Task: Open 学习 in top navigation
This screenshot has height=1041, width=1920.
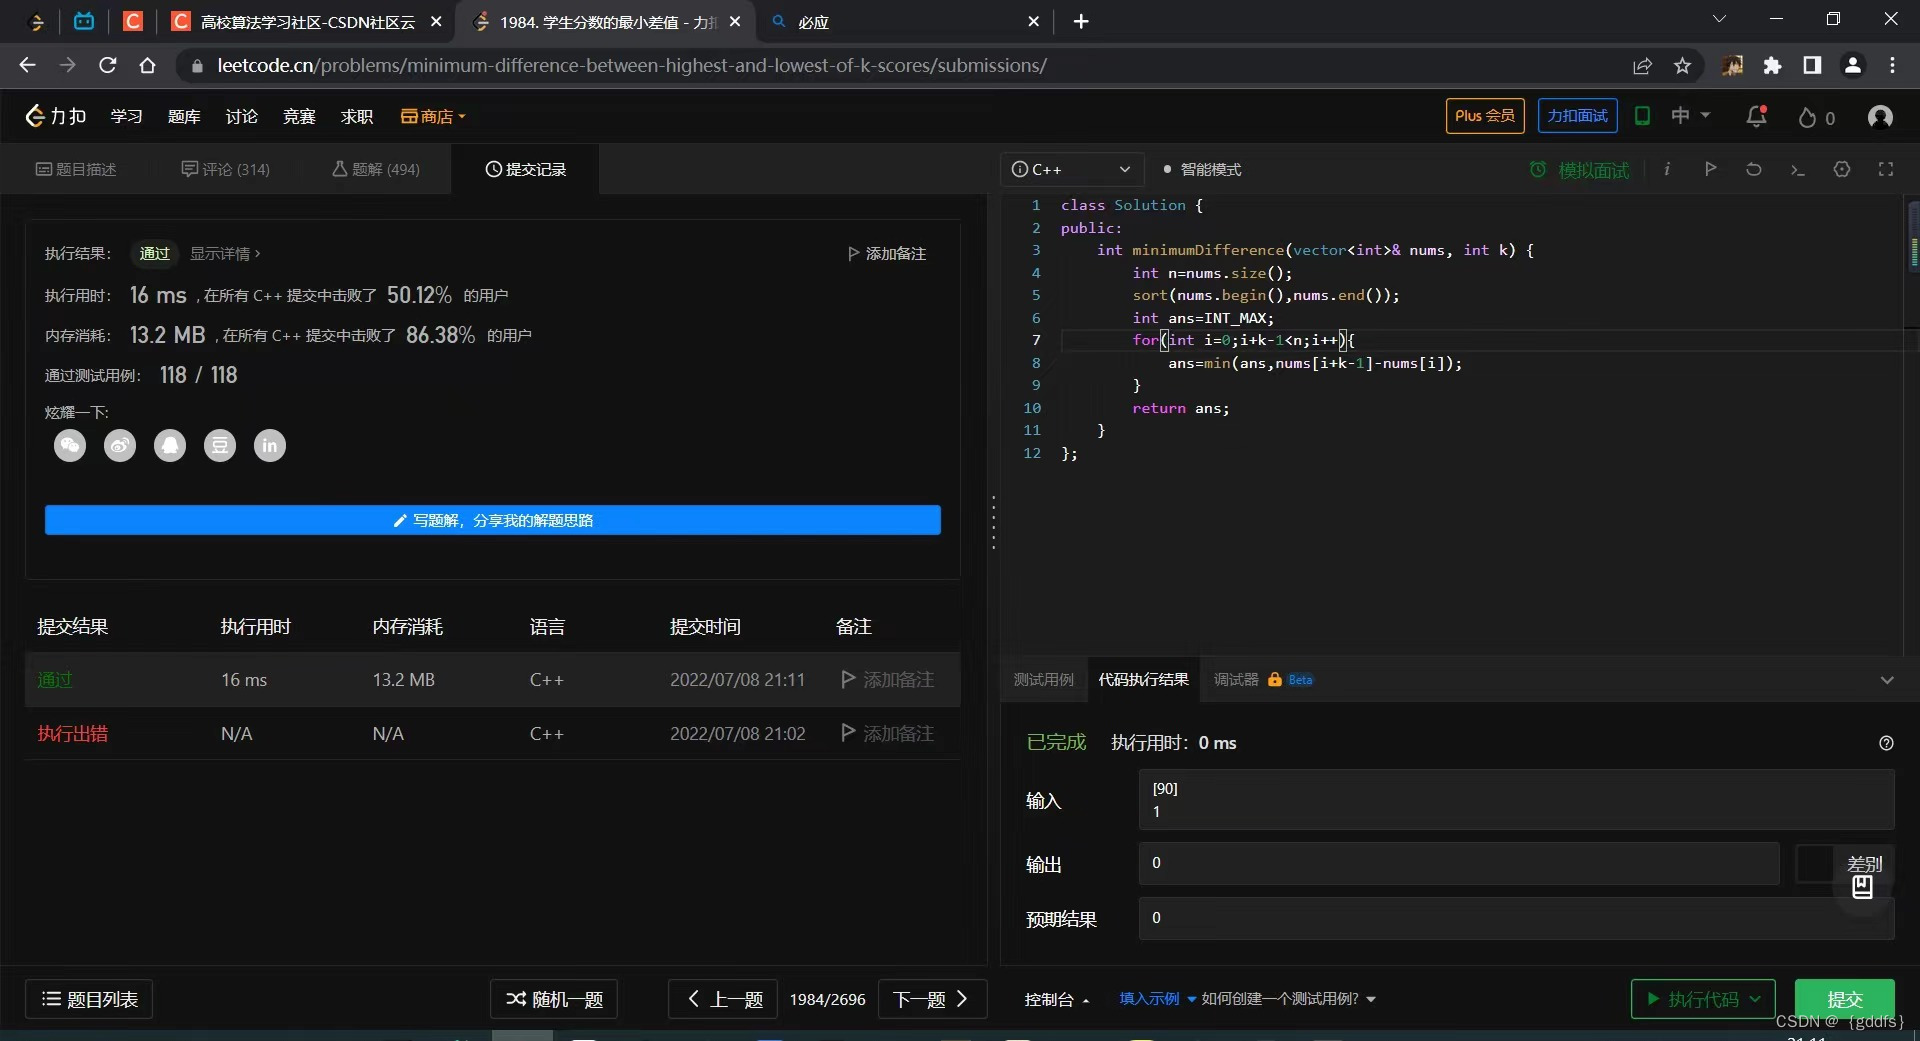Action: pos(126,117)
